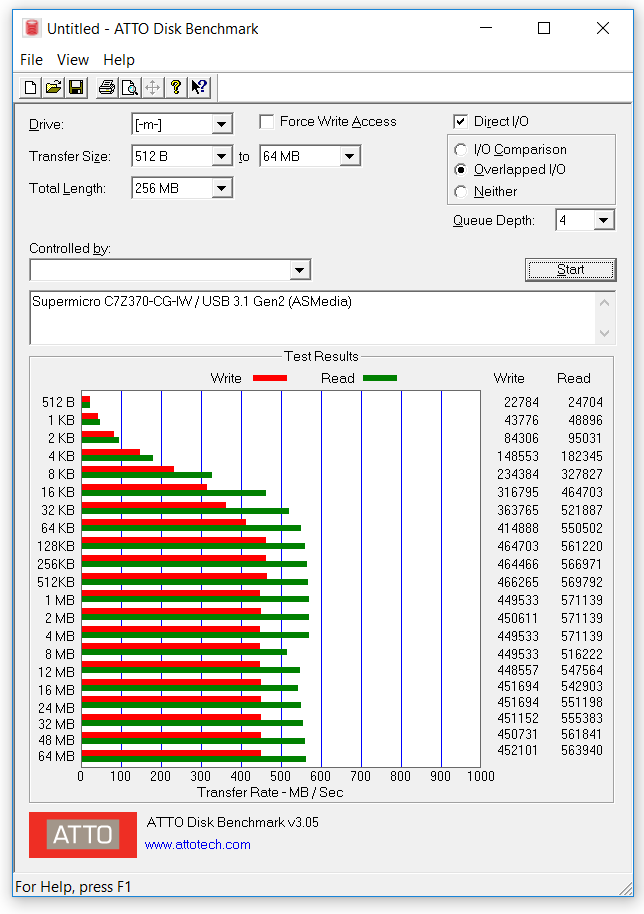Screen dimensions: 644x914
Task: Click the Start button
Action: [x=570, y=270]
